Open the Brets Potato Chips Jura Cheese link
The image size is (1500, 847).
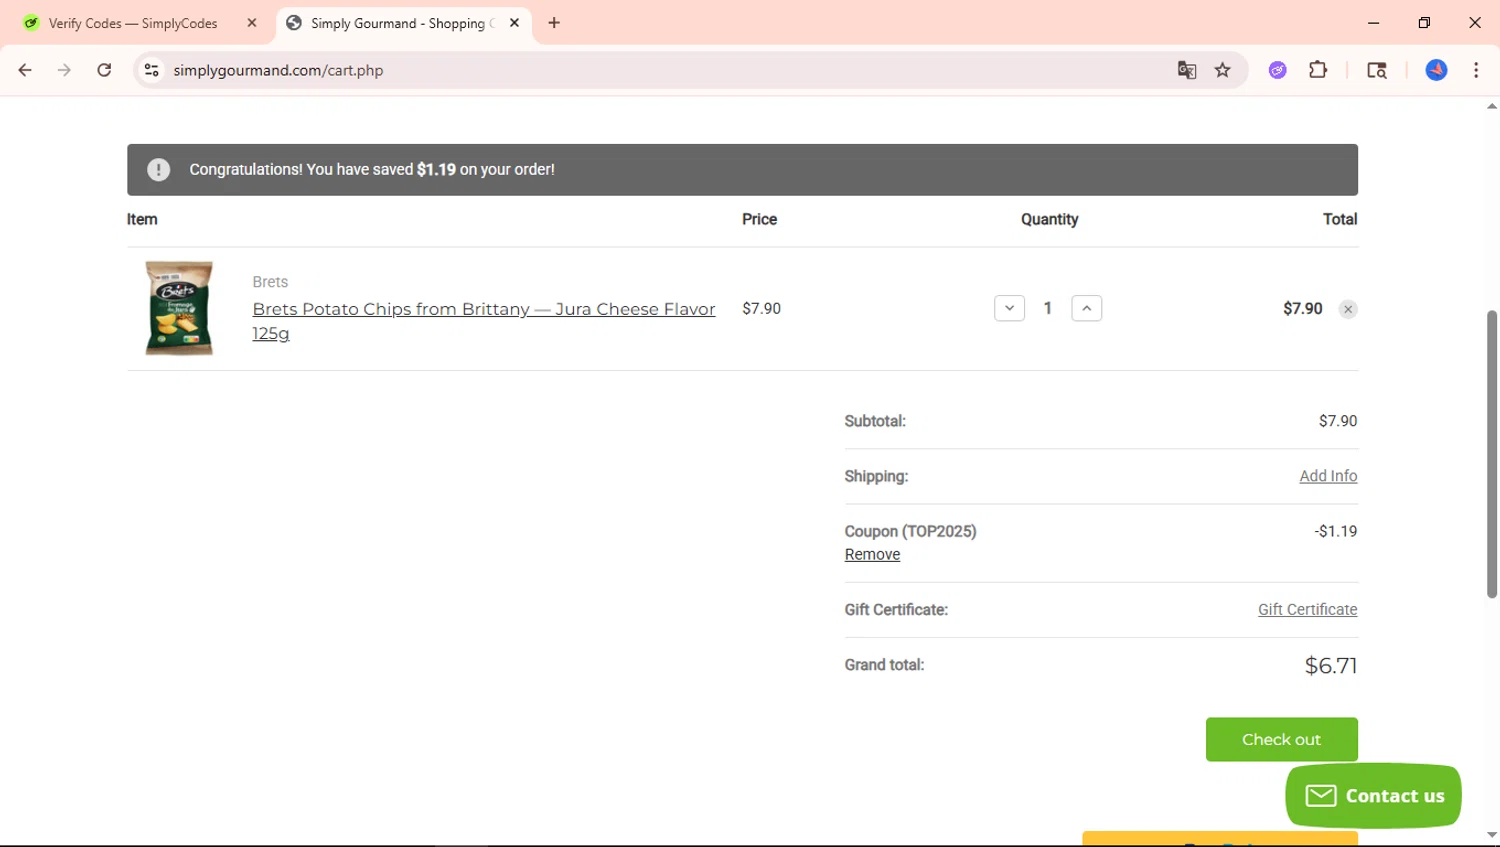[484, 321]
